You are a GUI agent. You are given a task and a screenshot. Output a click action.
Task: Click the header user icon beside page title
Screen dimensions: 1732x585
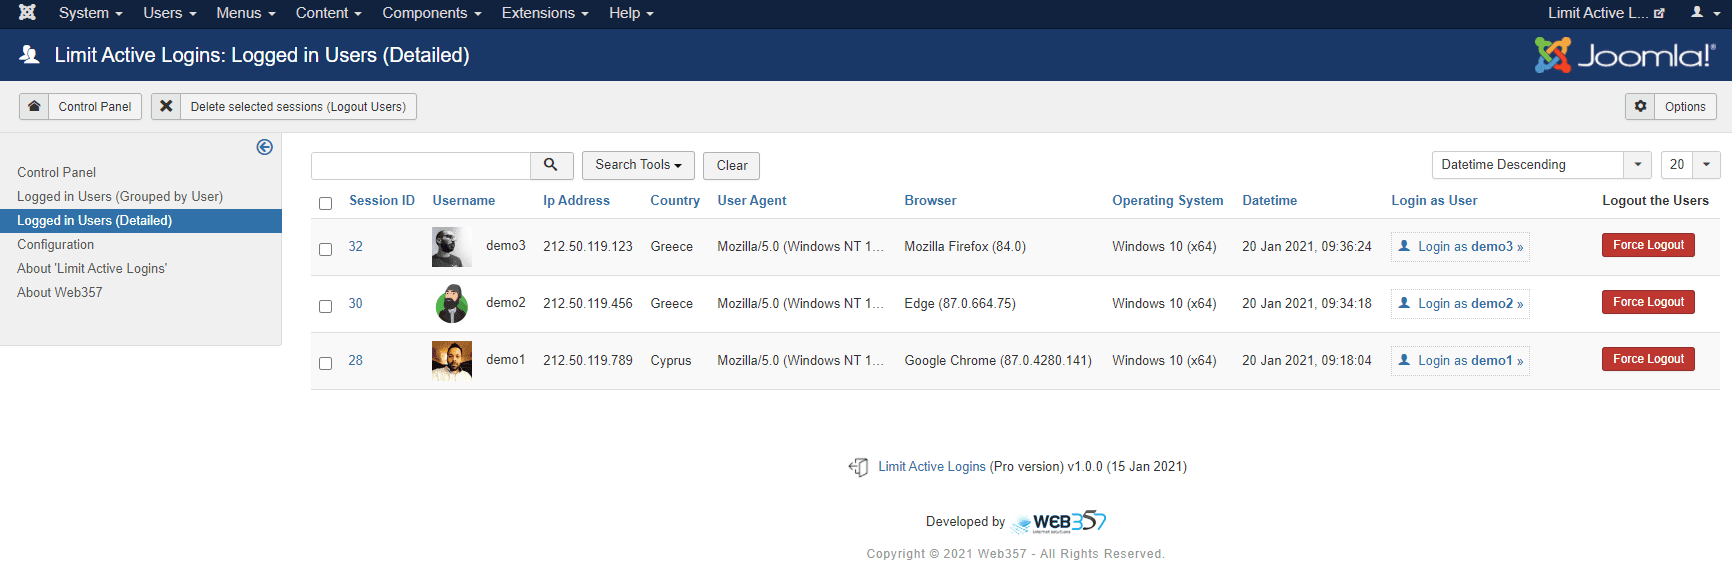30,55
